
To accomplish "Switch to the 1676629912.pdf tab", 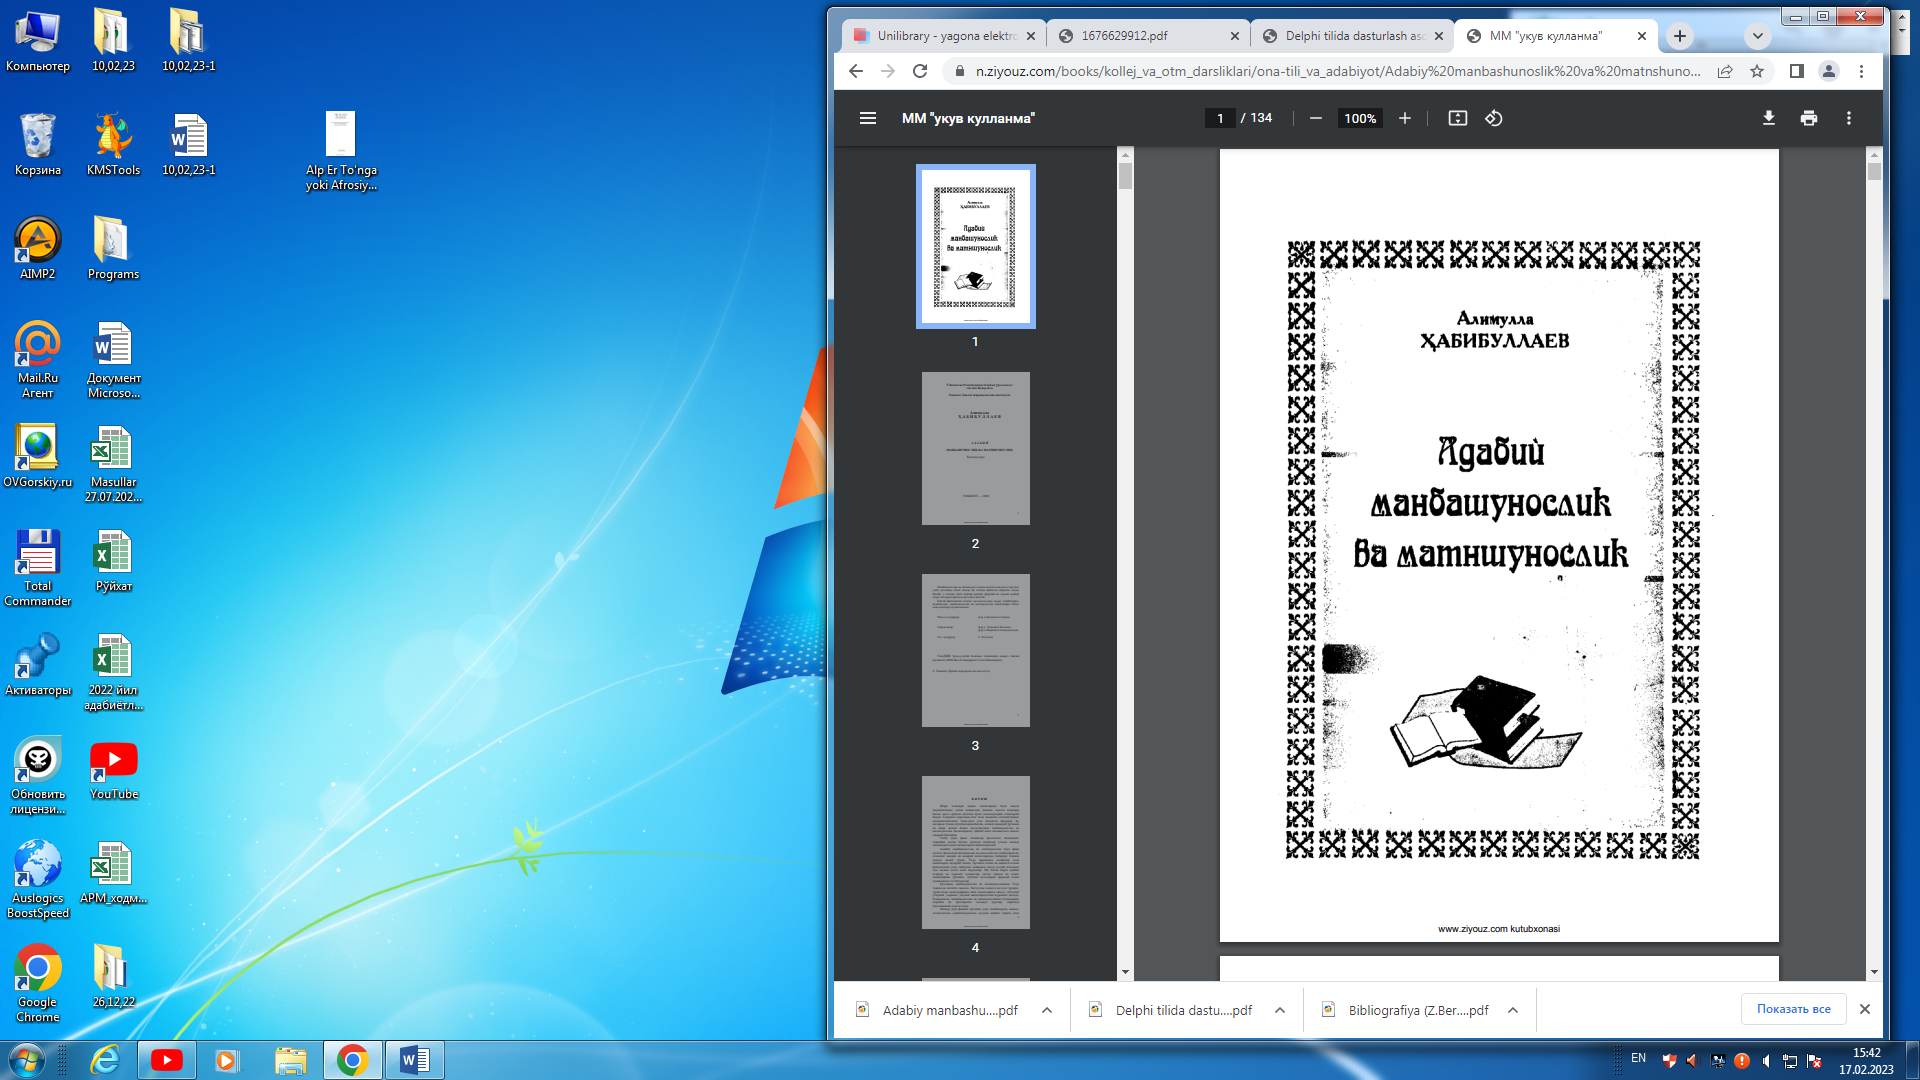I will click(x=1140, y=36).
